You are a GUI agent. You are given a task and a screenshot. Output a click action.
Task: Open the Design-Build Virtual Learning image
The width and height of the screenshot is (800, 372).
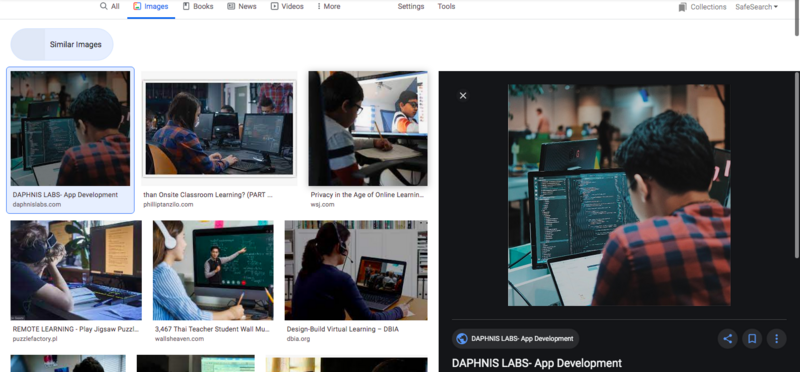[x=356, y=270]
